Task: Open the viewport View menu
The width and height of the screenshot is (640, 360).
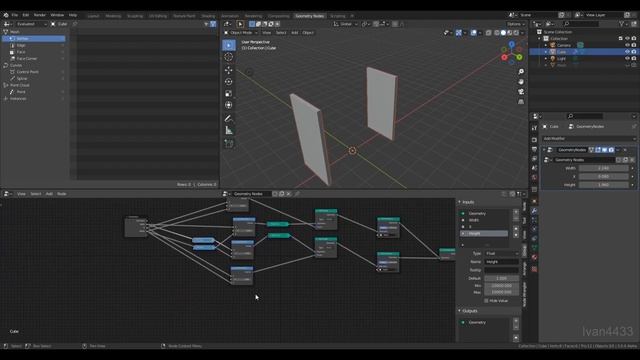Action: pyautogui.click(x=267, y=33)
